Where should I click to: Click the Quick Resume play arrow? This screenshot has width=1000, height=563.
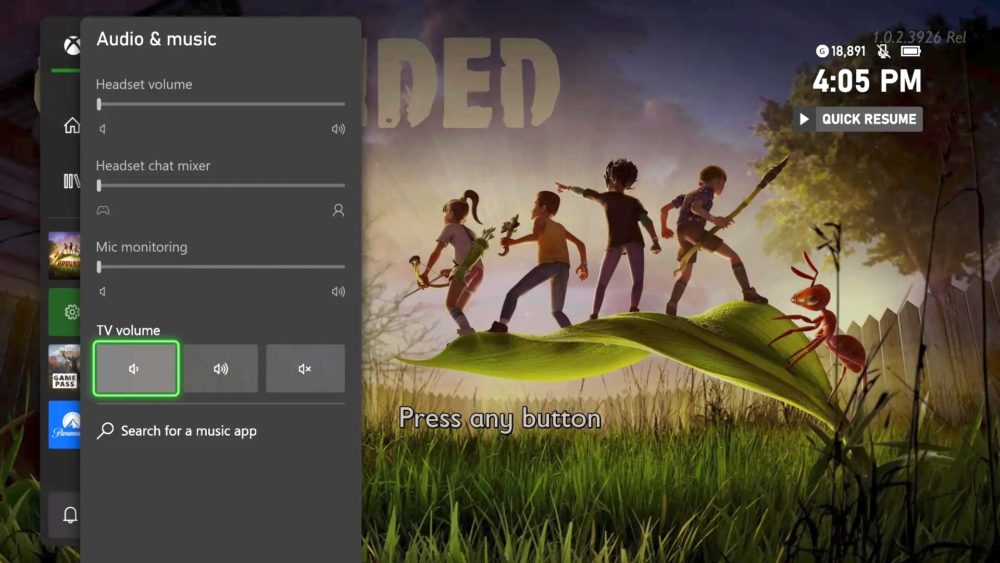(x=804, y=119)
